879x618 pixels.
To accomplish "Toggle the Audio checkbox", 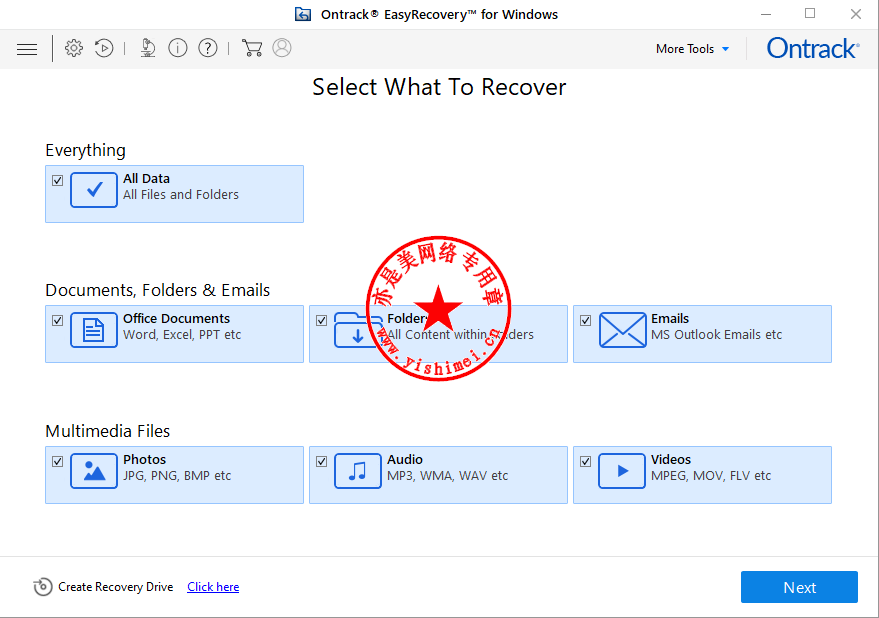I will pos(322,462).
